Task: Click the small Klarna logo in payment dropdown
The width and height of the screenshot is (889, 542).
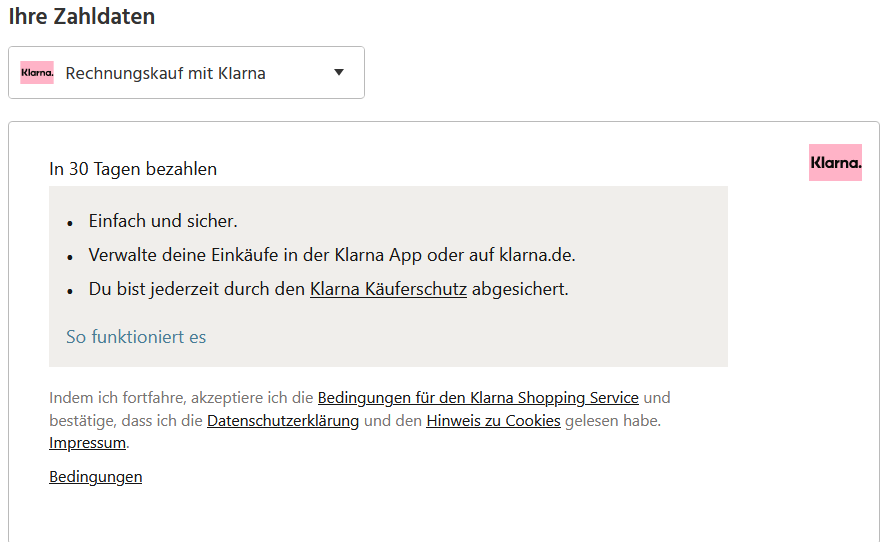Action: click(37, 73)
